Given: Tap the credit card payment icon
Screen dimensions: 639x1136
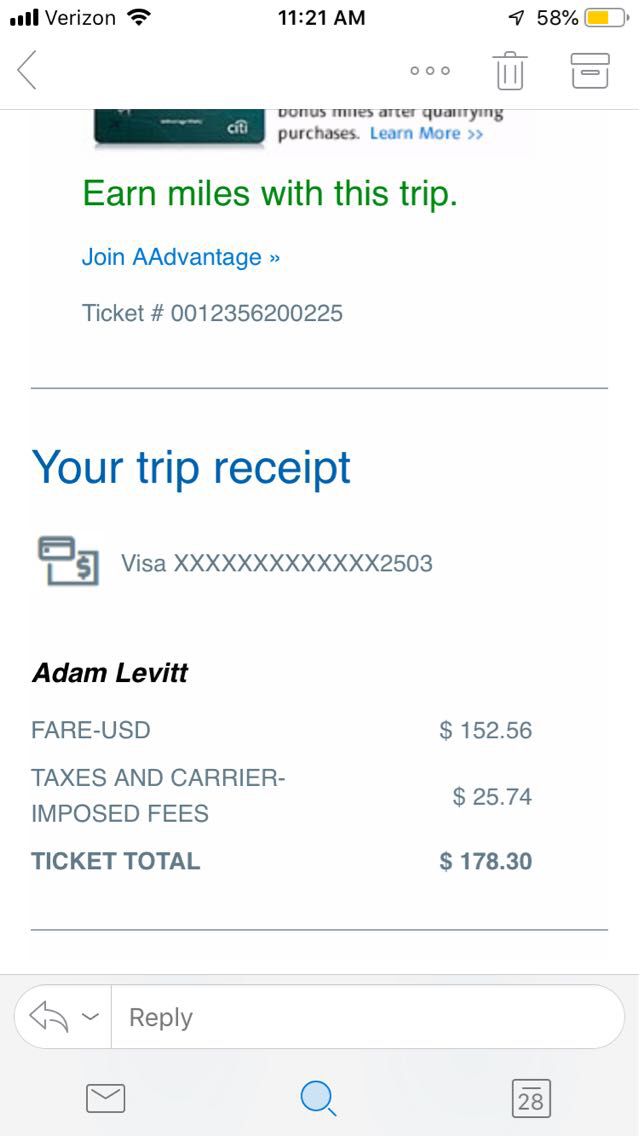Looking at the screenshot, I should [68, 560].
